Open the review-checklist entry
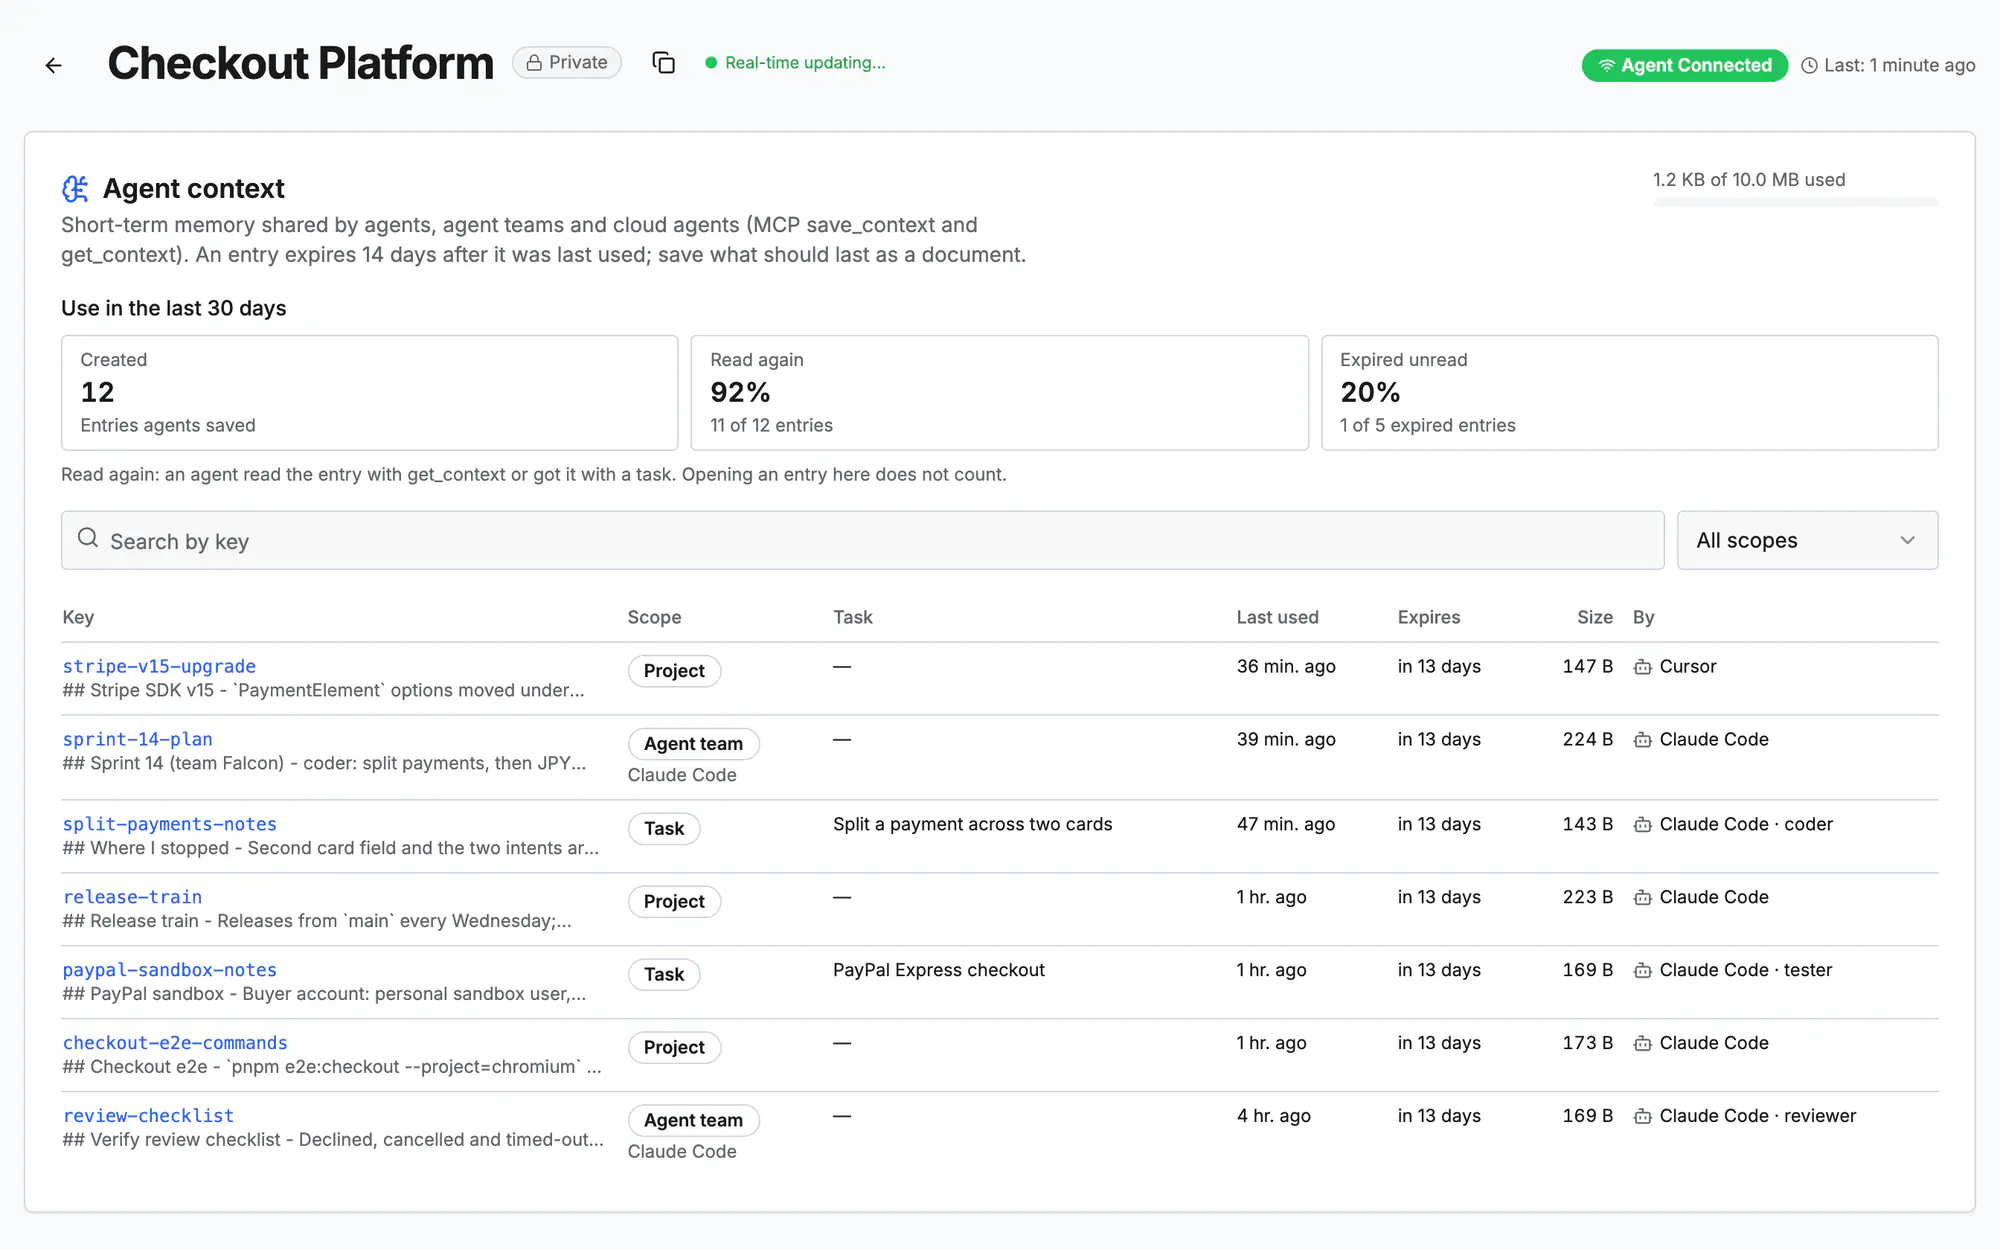 (148, 1116)
